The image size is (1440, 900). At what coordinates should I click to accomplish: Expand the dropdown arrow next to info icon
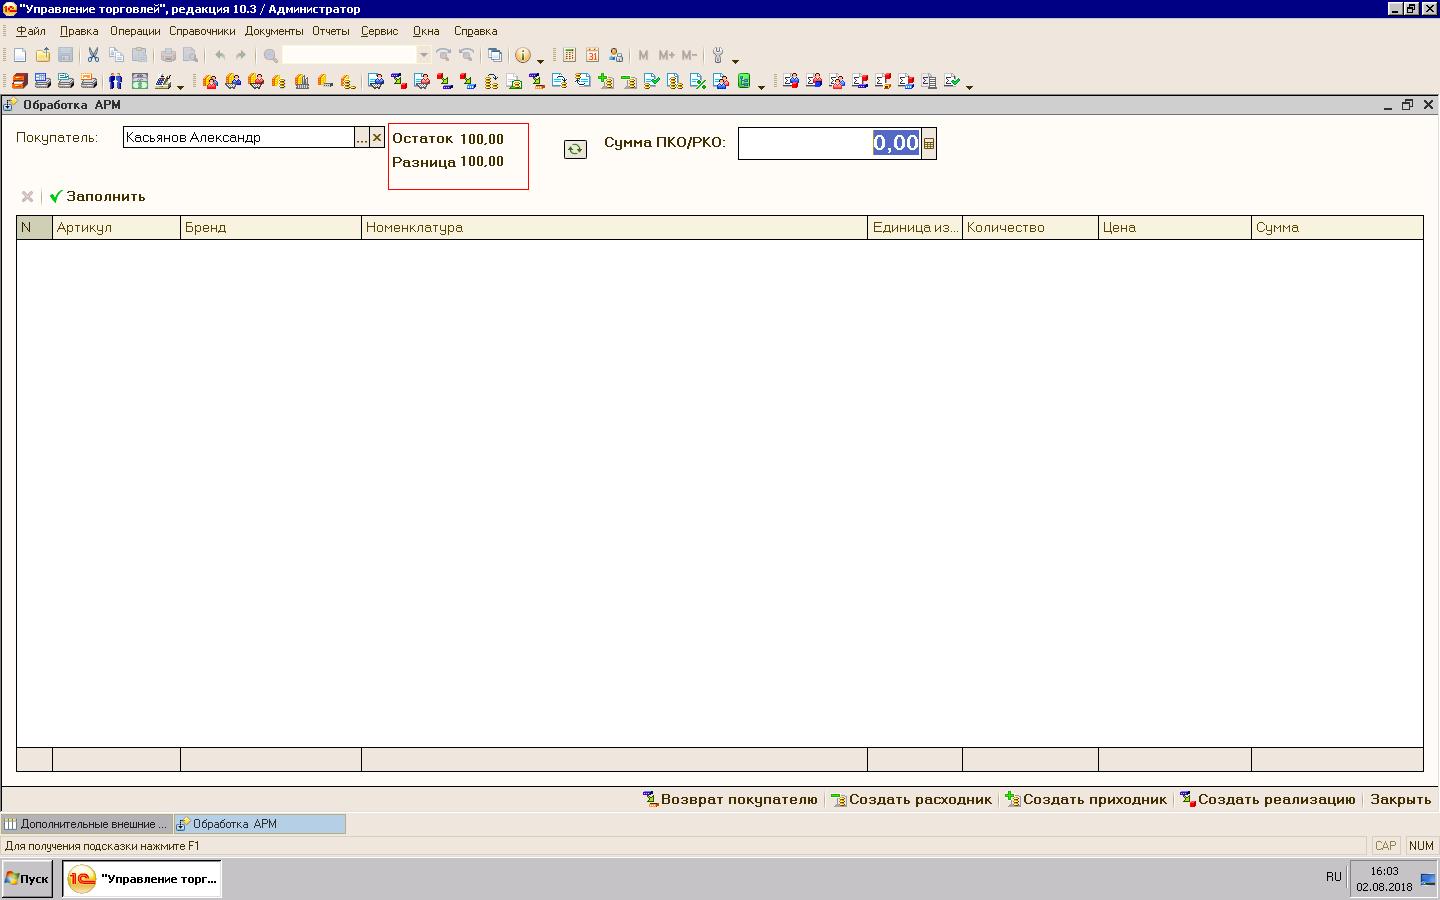click(540, 60)
